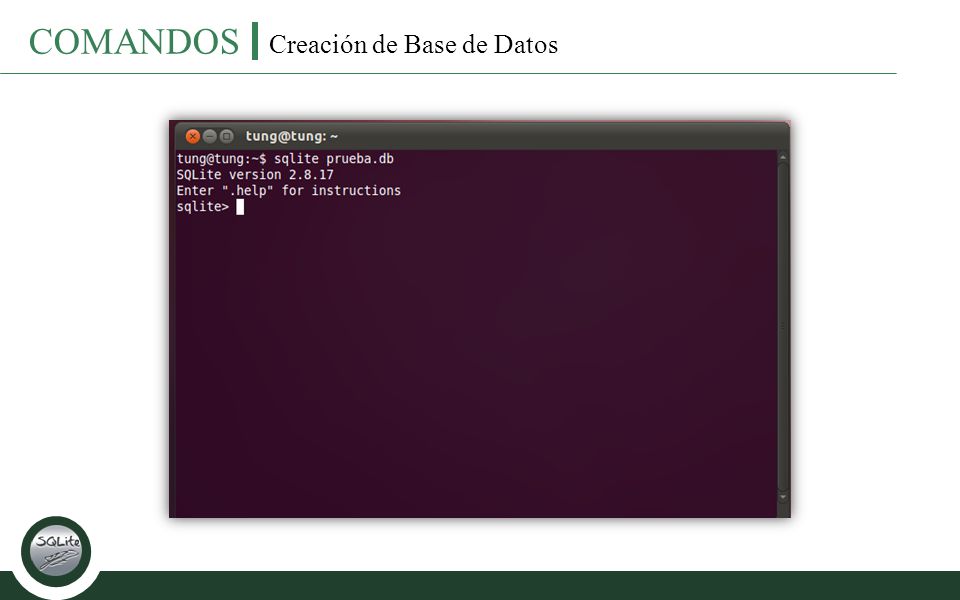
Task: Minimize the tung@tung terminal window
Action: (x=209, y=136)
